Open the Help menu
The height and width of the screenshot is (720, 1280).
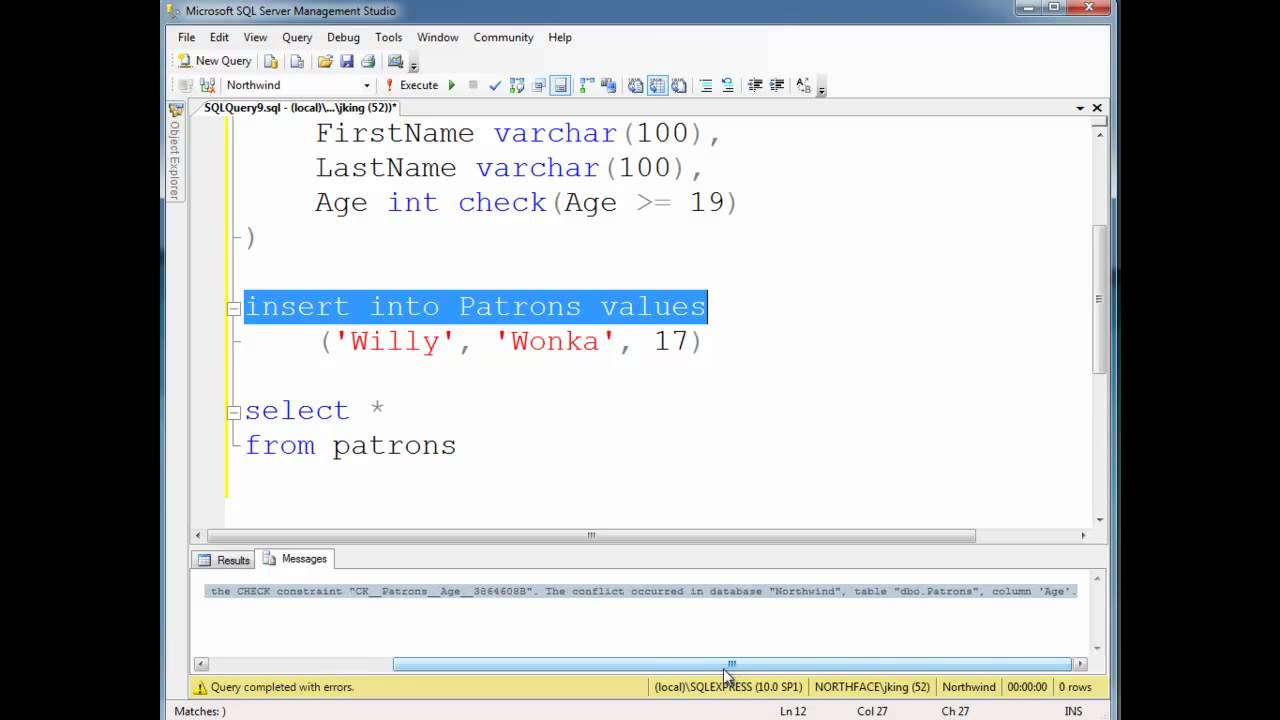click(560, 37)
